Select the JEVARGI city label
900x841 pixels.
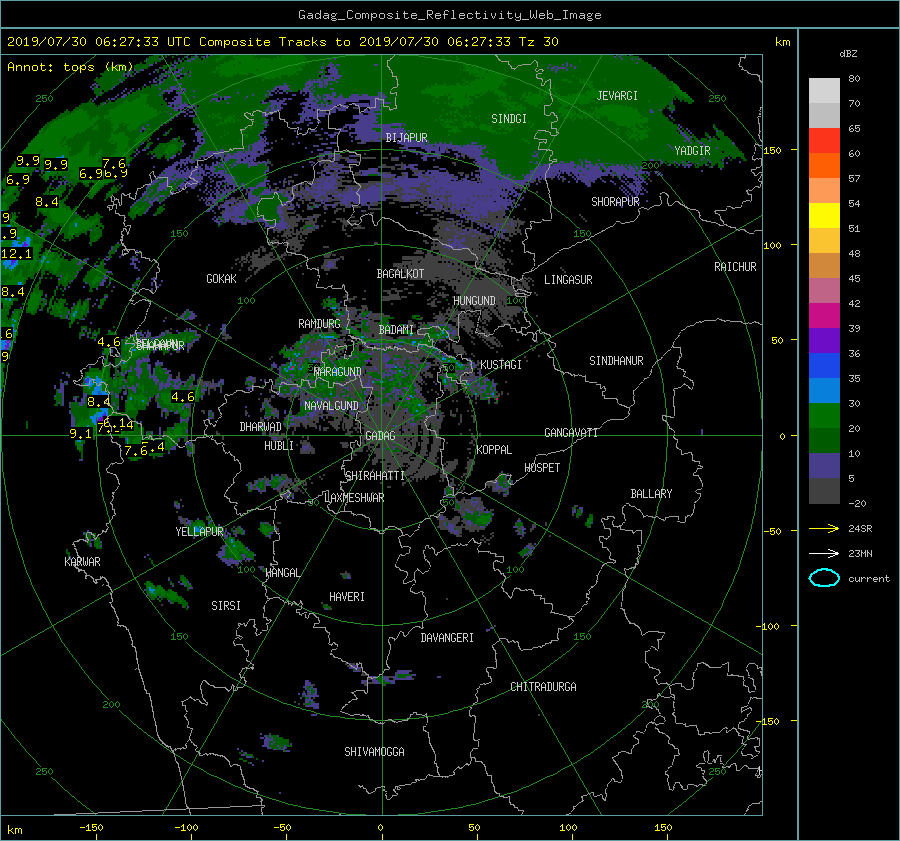(x=617, y=96)
